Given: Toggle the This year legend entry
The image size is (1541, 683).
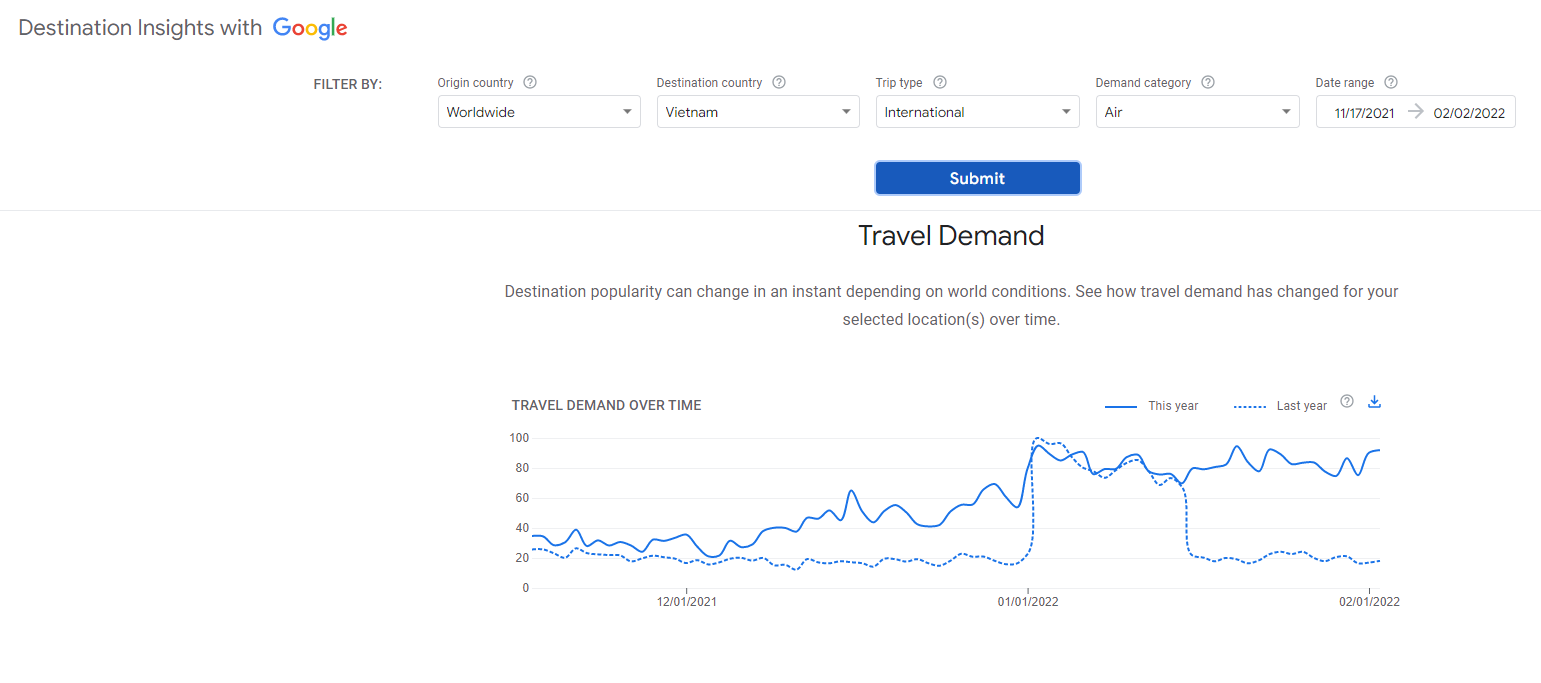Looking at the screenshot, I should 1152,406.
